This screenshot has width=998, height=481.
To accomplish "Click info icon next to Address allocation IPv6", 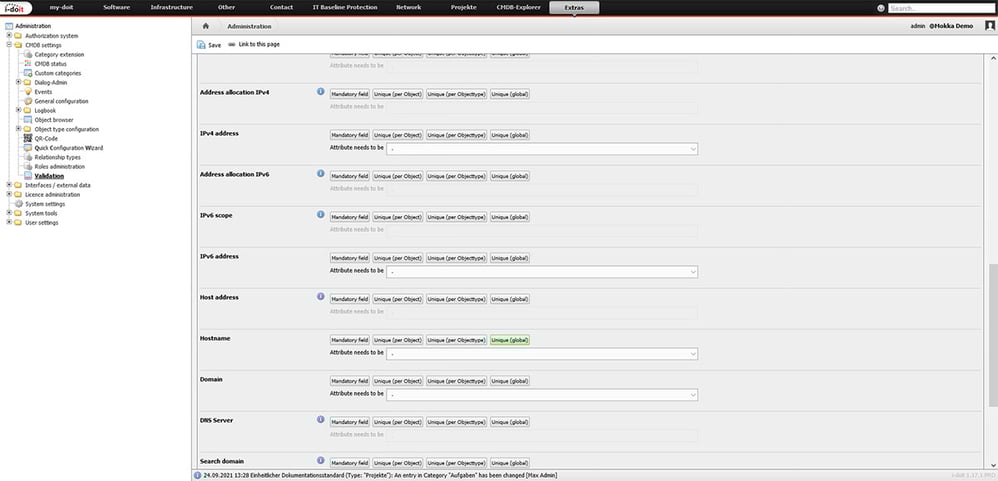I will tap(321, 173).
